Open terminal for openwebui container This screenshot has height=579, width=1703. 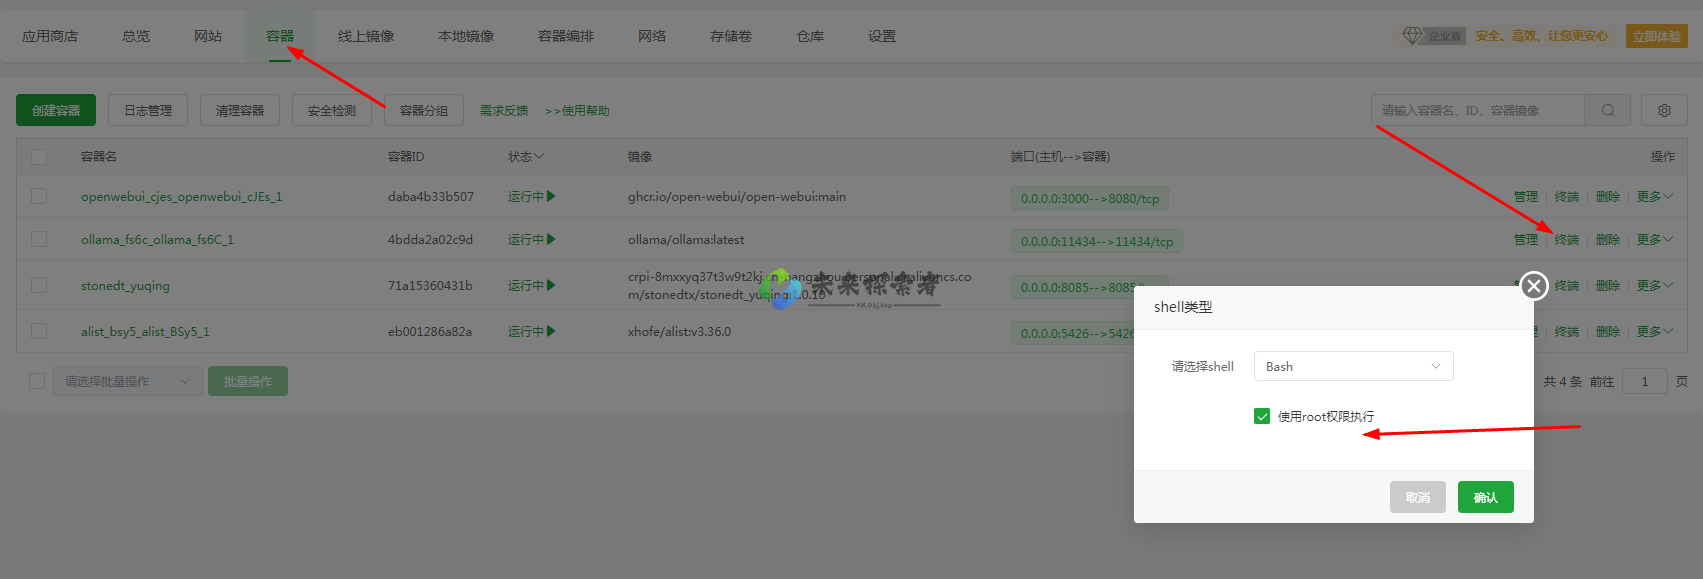tap(1567, 197)
